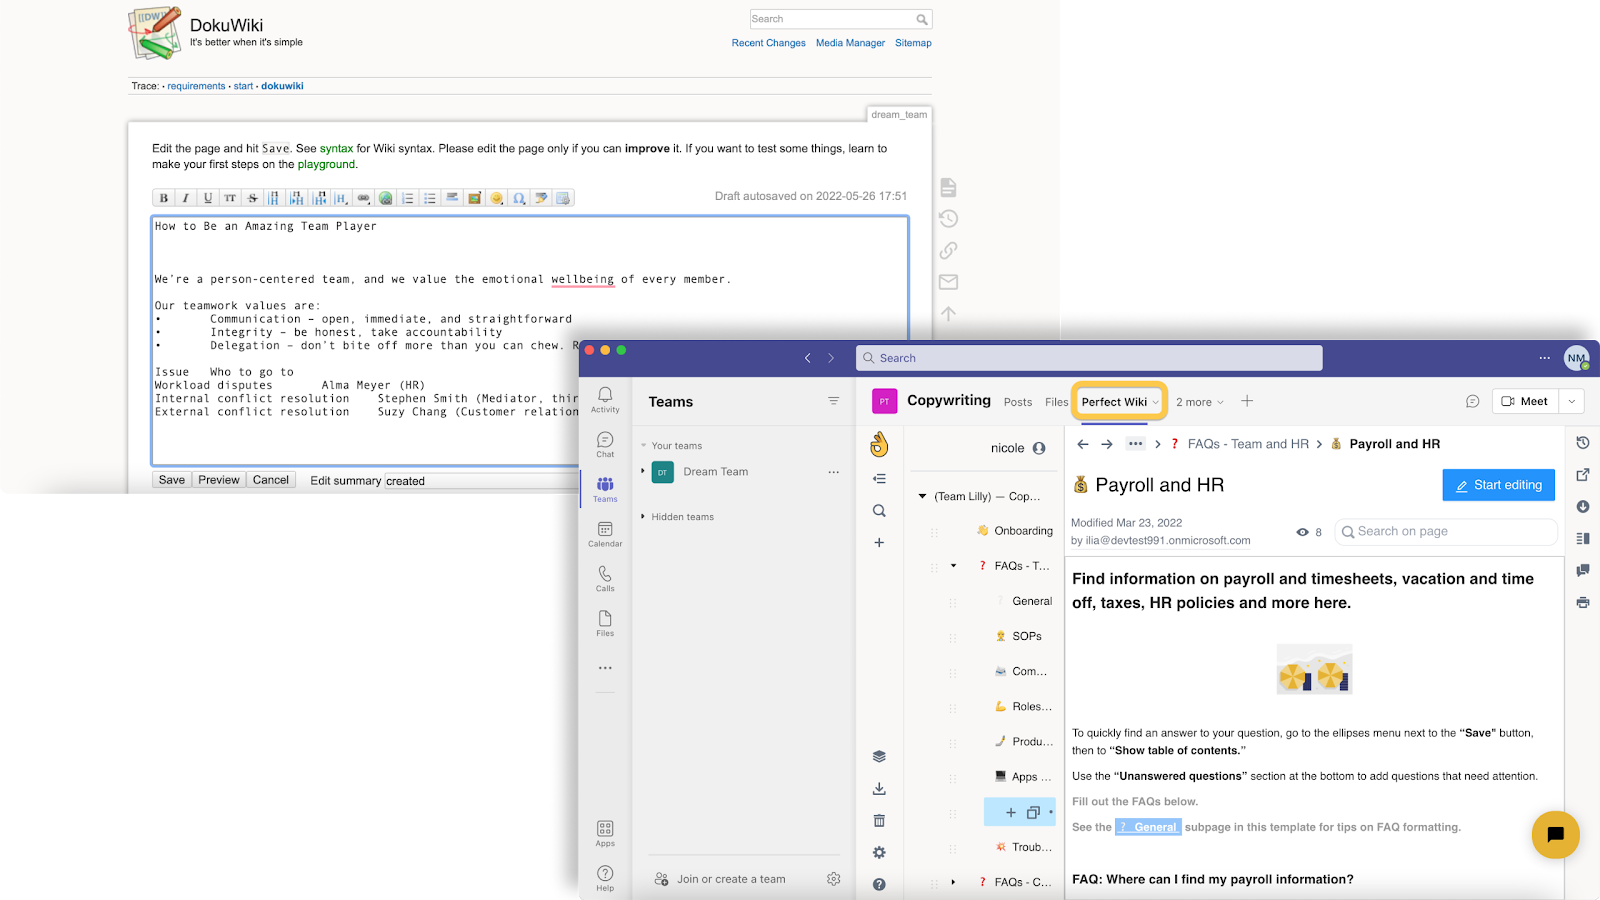This screenshot has width=1600, height=900.
Task: Expand the FAQs - C... tree node
Action: click(x=953, y=882)
